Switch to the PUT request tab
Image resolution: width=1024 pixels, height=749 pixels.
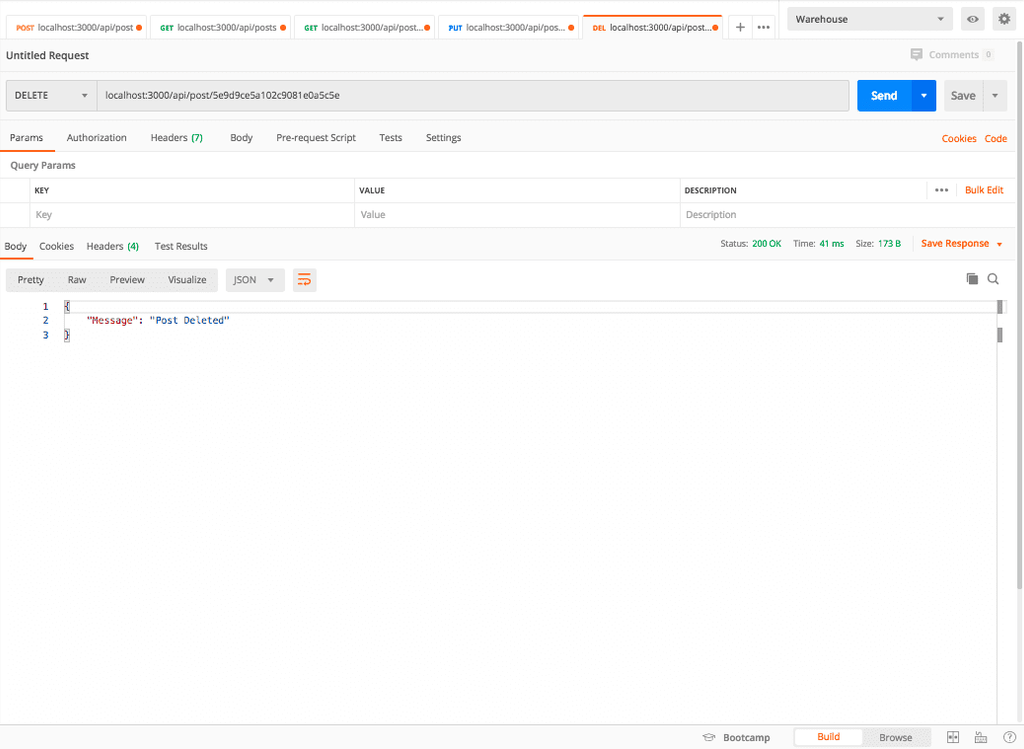tap(508, 27)
